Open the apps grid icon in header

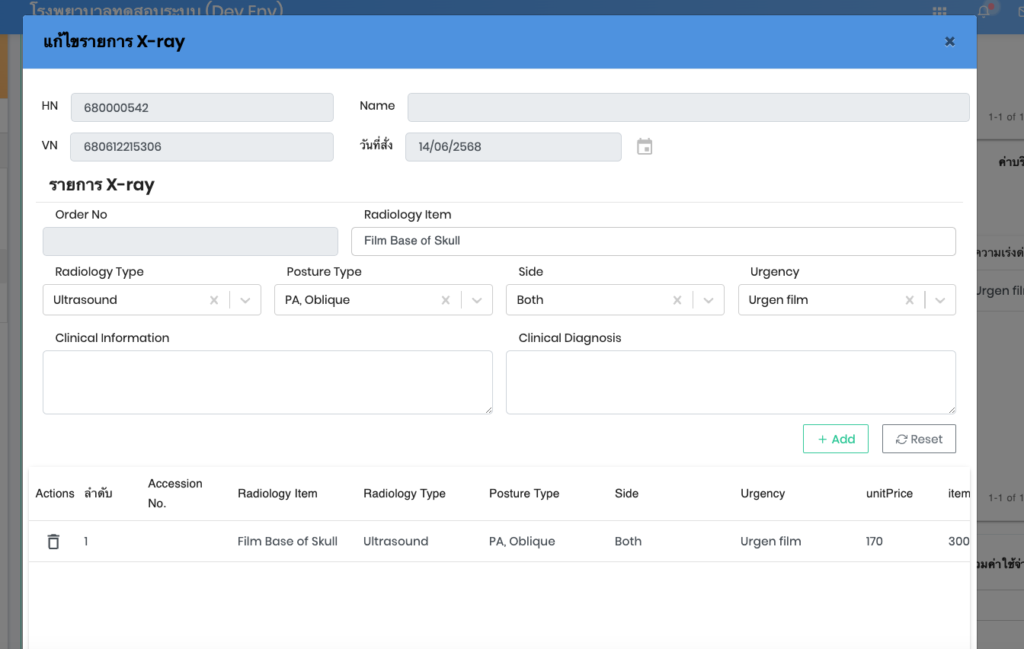pos(939,11)
